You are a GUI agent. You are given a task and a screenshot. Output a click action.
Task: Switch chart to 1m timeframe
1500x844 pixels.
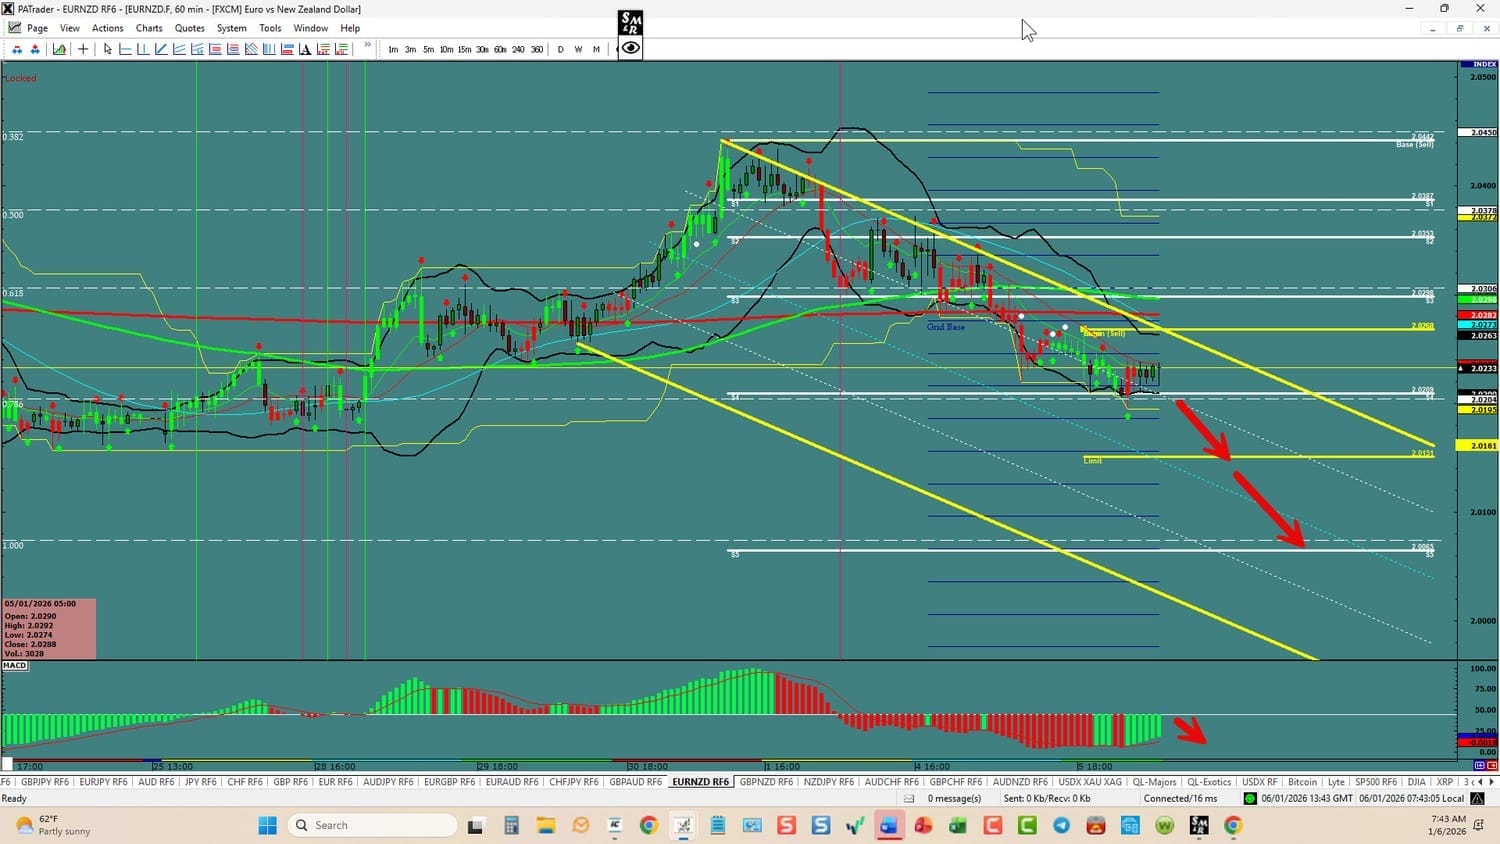[393, 49]
